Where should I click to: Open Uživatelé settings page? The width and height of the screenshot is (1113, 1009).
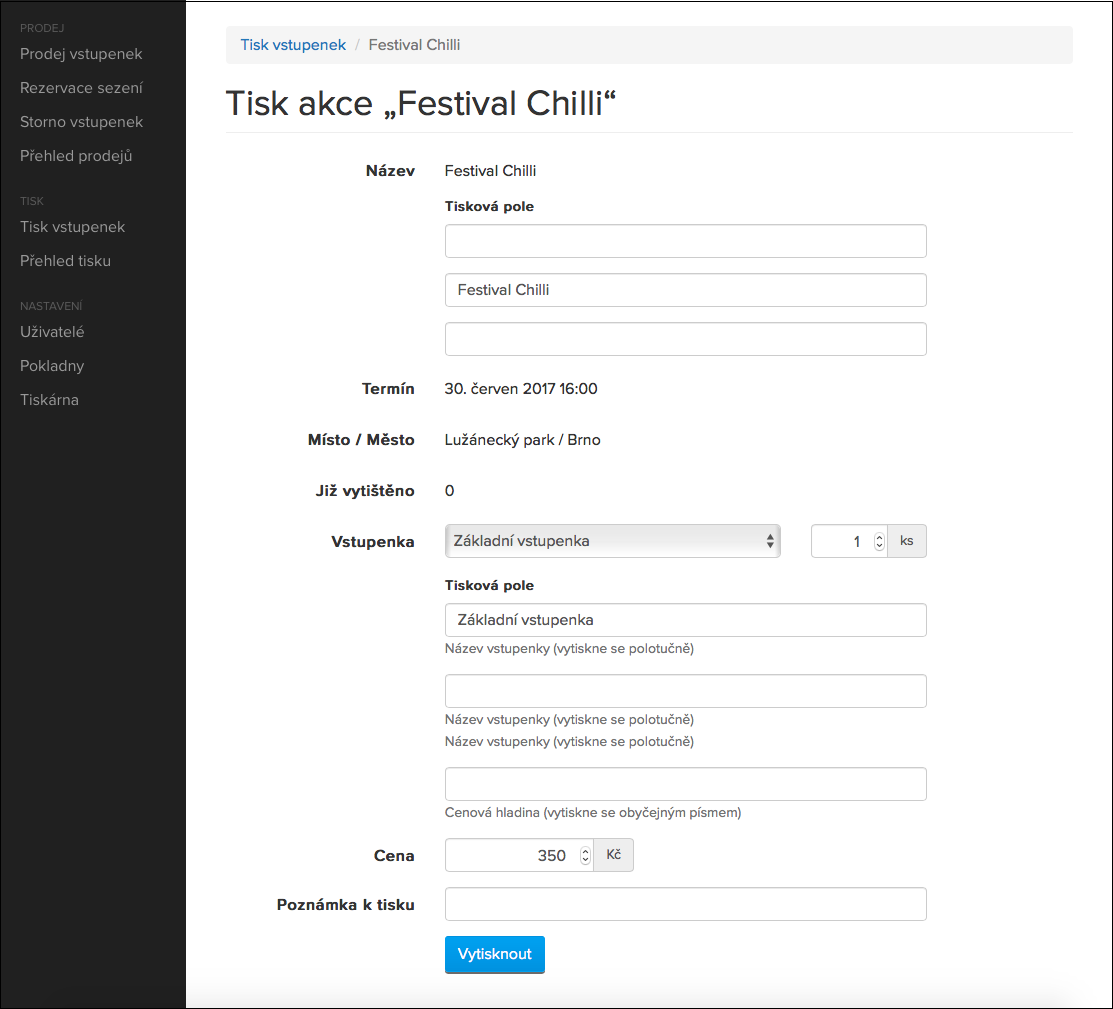[52, 332]
